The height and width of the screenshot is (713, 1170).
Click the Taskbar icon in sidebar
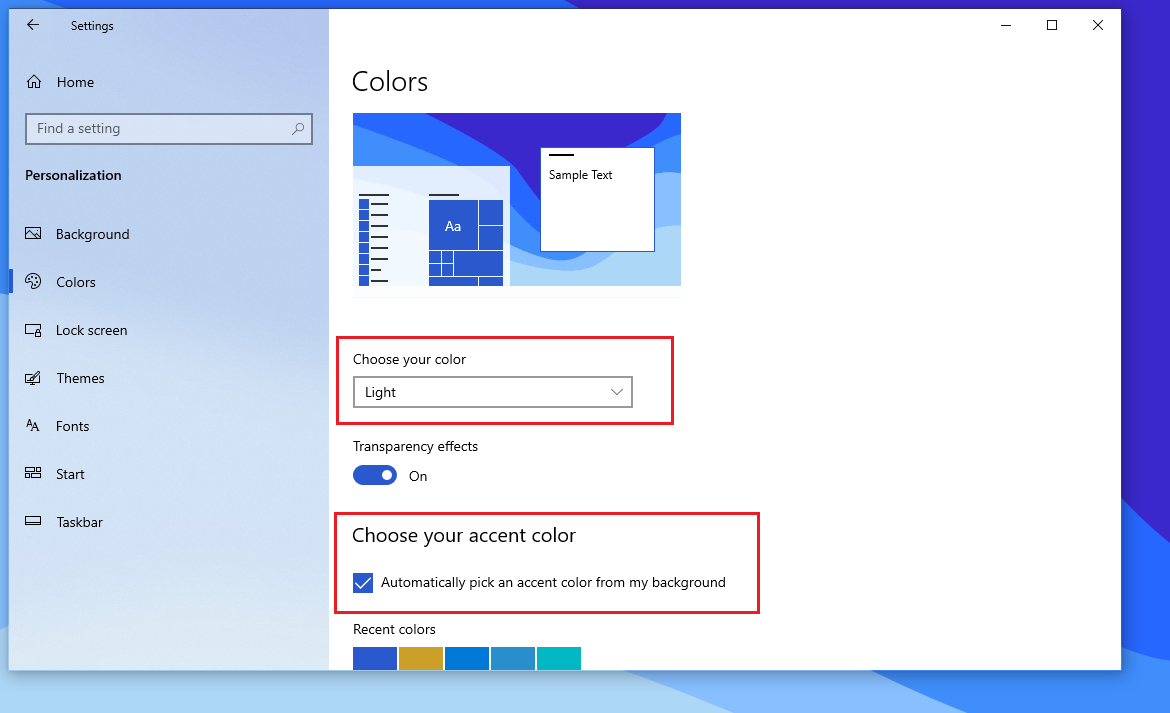(x=33, y=522)
